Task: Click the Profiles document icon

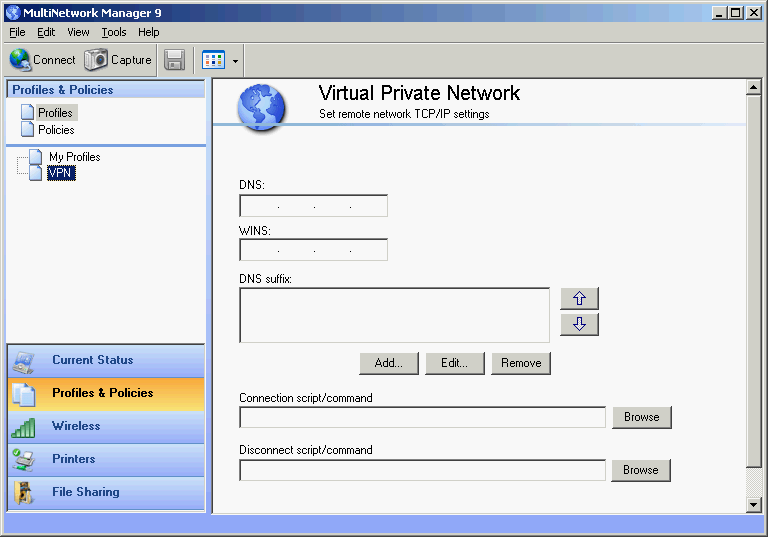Action: pyautogui.click(x=27, y=112)
